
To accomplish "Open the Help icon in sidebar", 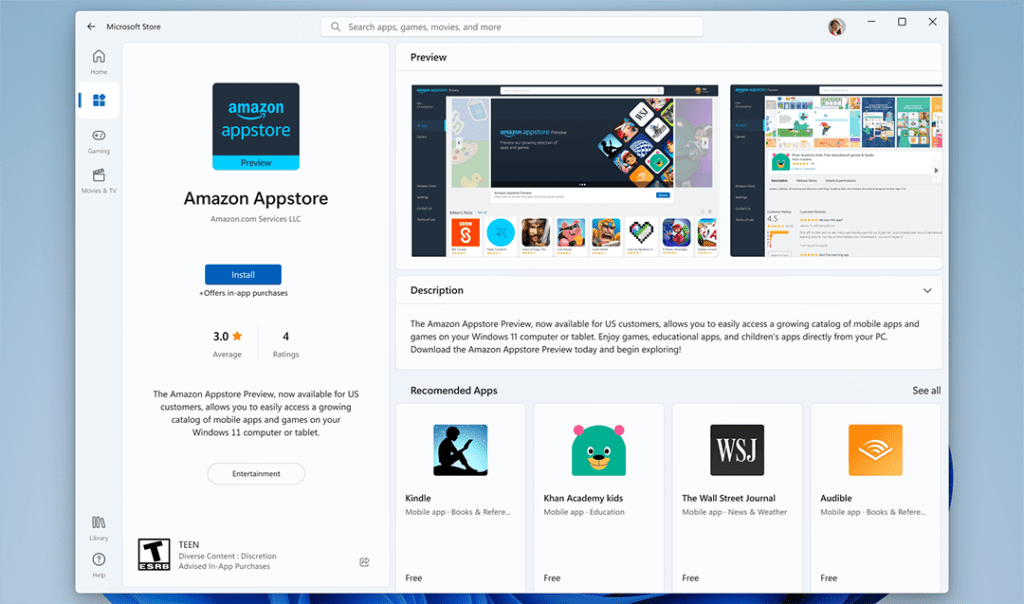I will (x=99, y=565).
